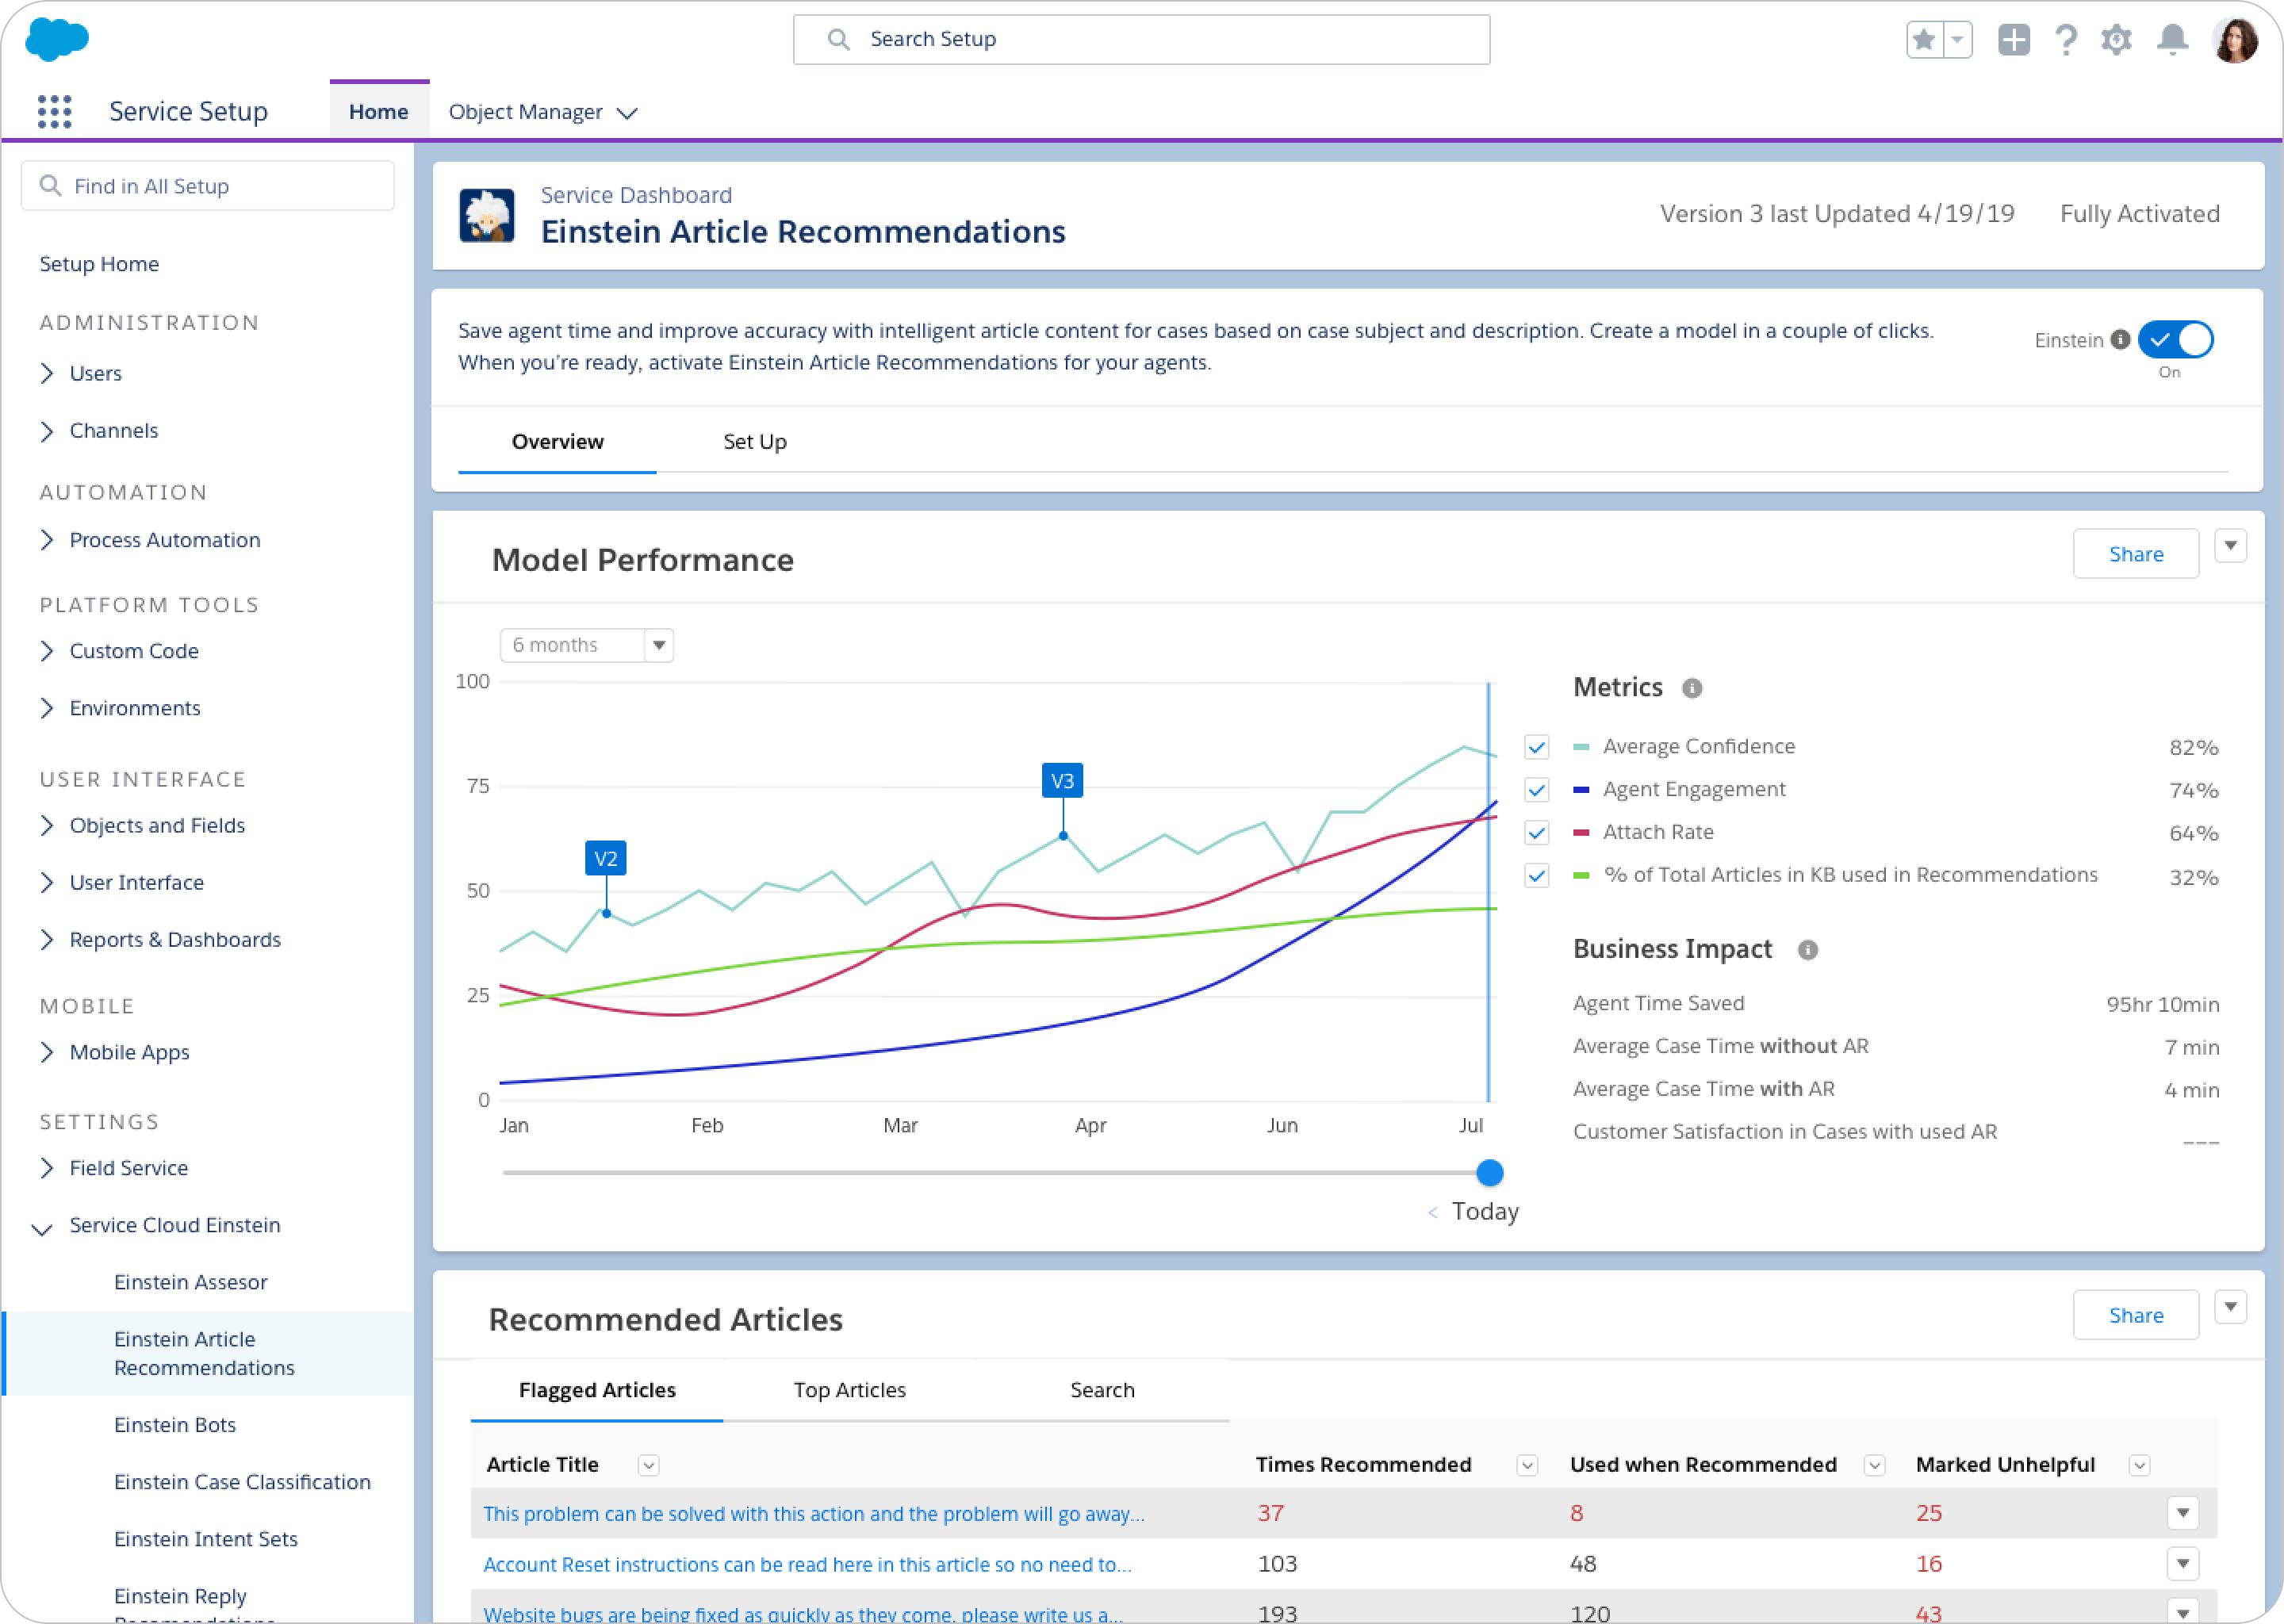Viewport: 2284px width, 1624px height.
Task: Open Times Recommended column dropdown
Action: [1527, 1466]
